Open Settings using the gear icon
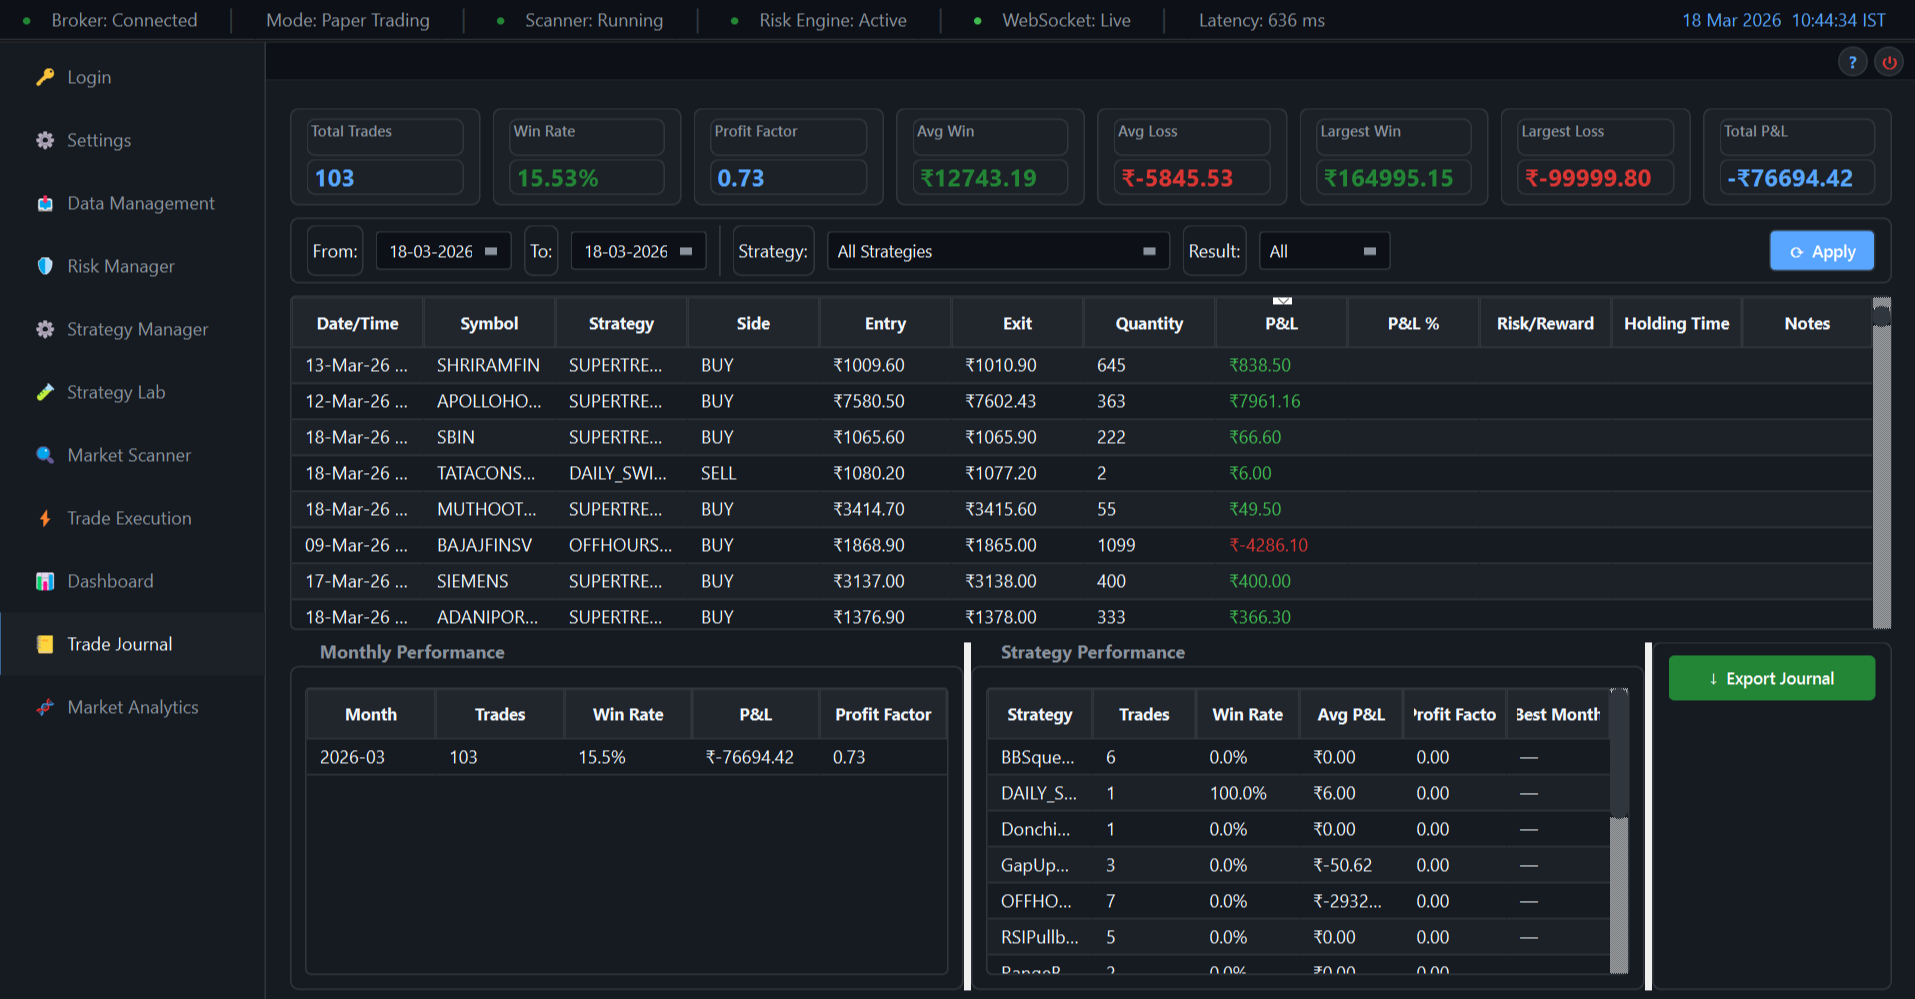Image resolution: width=1915 pixels, height=999 pixels. coord(45,140)
